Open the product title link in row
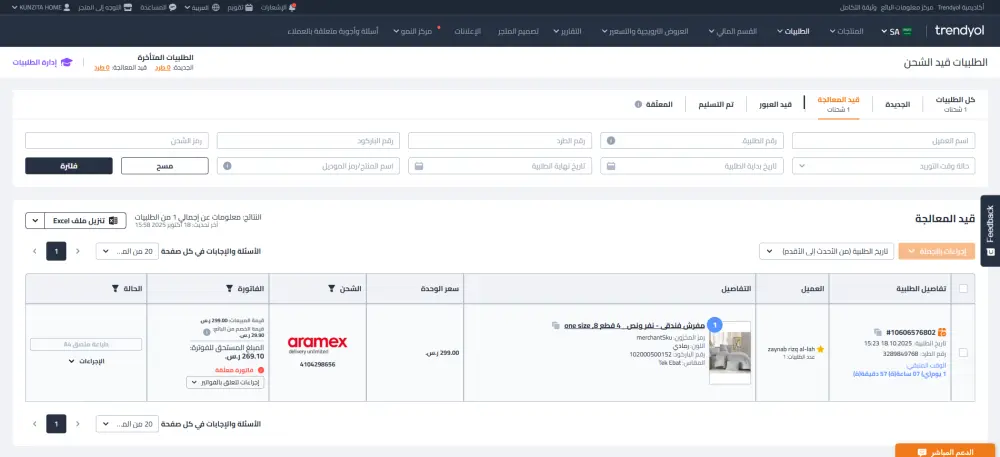The image size is (1000, 457). pos(635,325)
